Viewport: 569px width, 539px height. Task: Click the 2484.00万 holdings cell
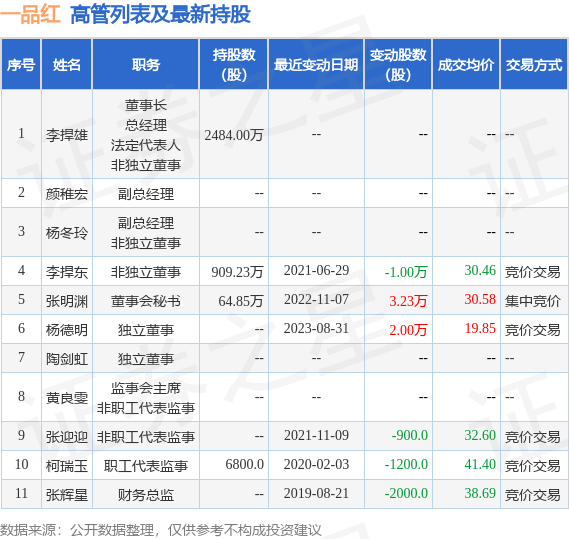[234, 135]
